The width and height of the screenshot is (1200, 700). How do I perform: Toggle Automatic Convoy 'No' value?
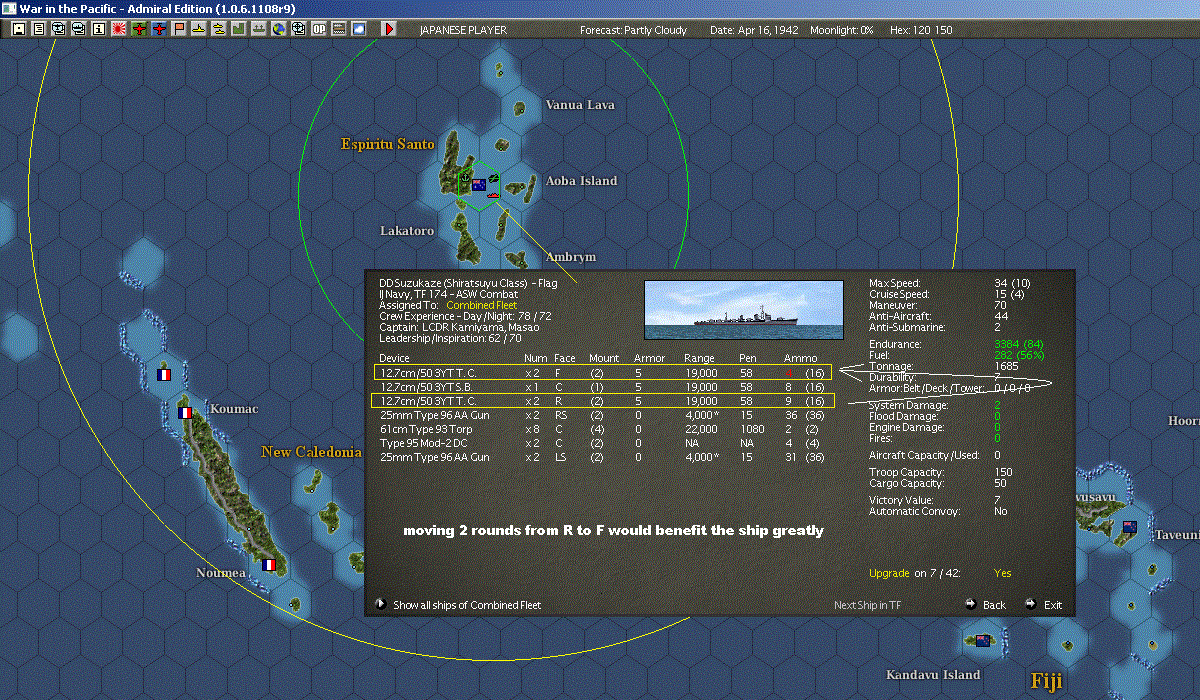click(1001, 511)
